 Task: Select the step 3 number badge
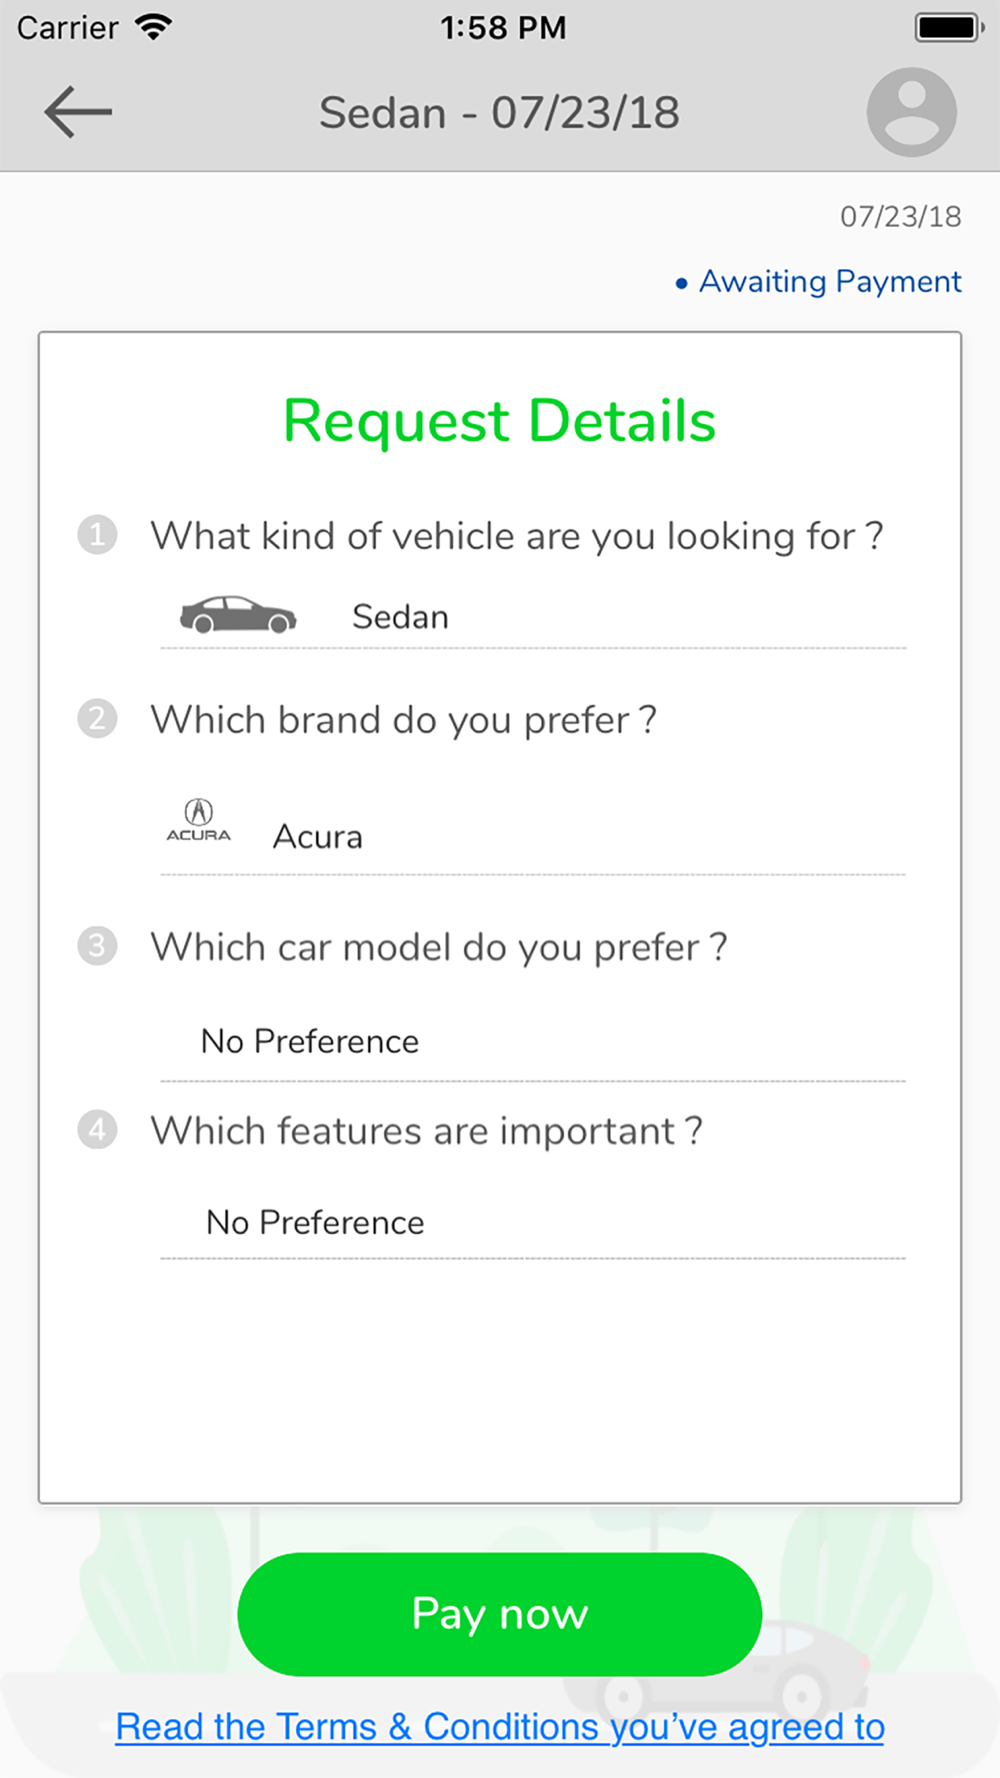point(97,945)
